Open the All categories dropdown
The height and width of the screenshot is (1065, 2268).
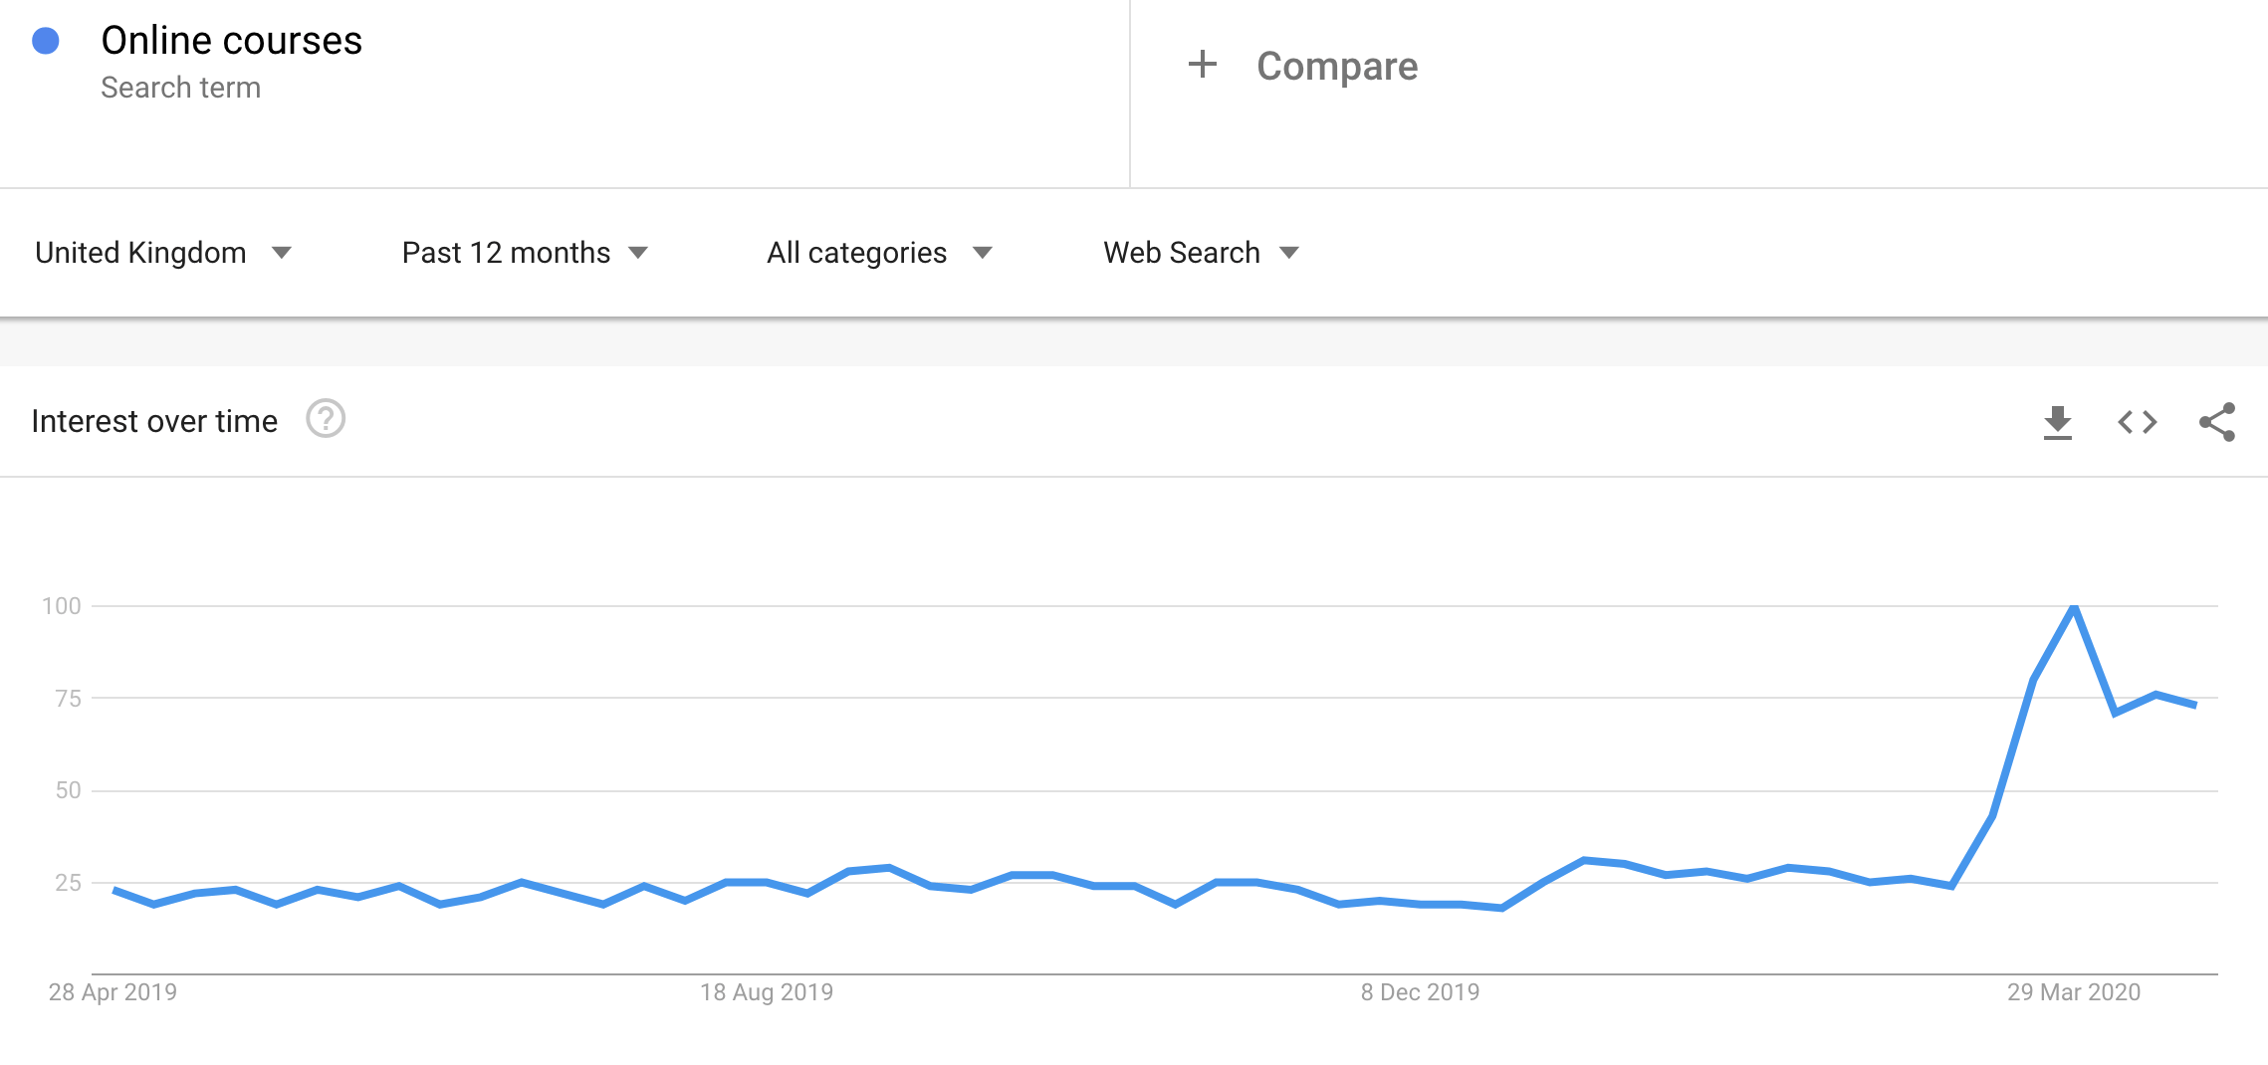click(x=879, y=253)
